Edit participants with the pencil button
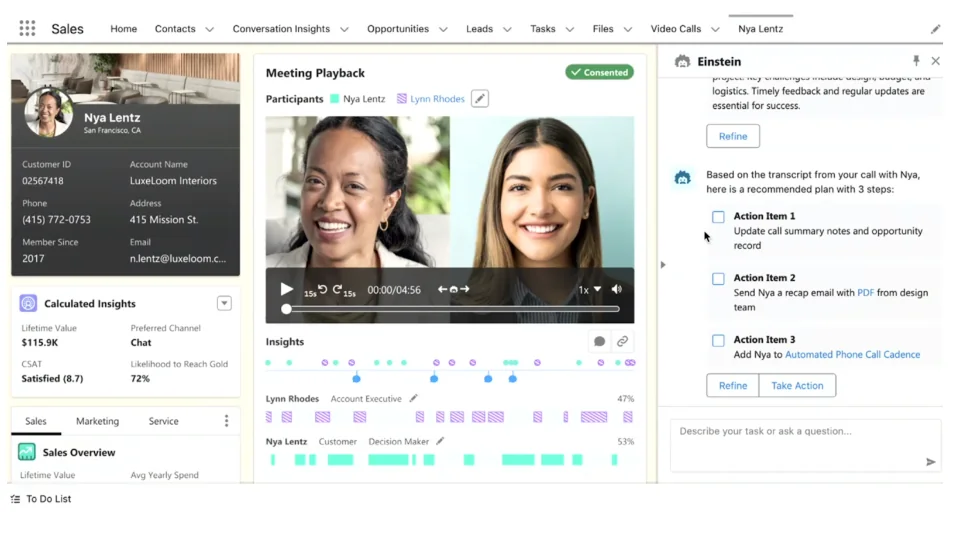This screenshot has height=534, width=958. click(x=480, y=98)
